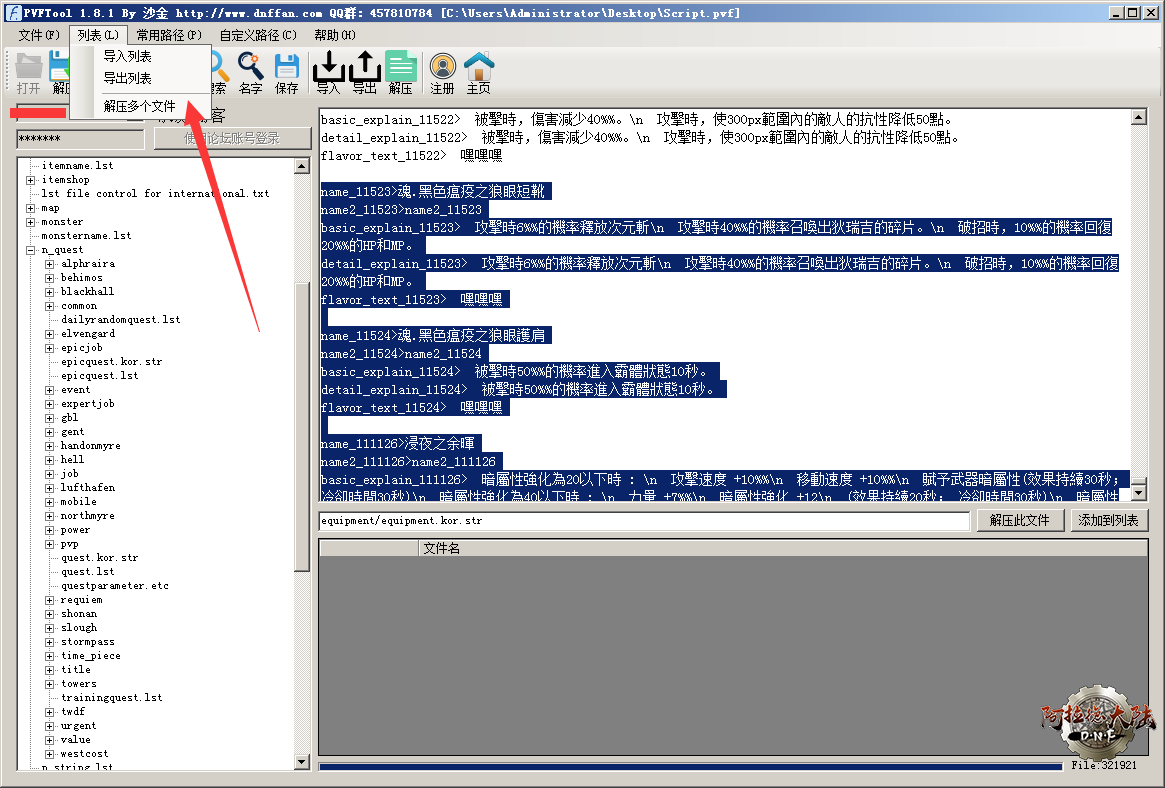This screenshot has height=788, width=1165.
Task: Go to the 主页 home page icon
Action: coord(479,72)
